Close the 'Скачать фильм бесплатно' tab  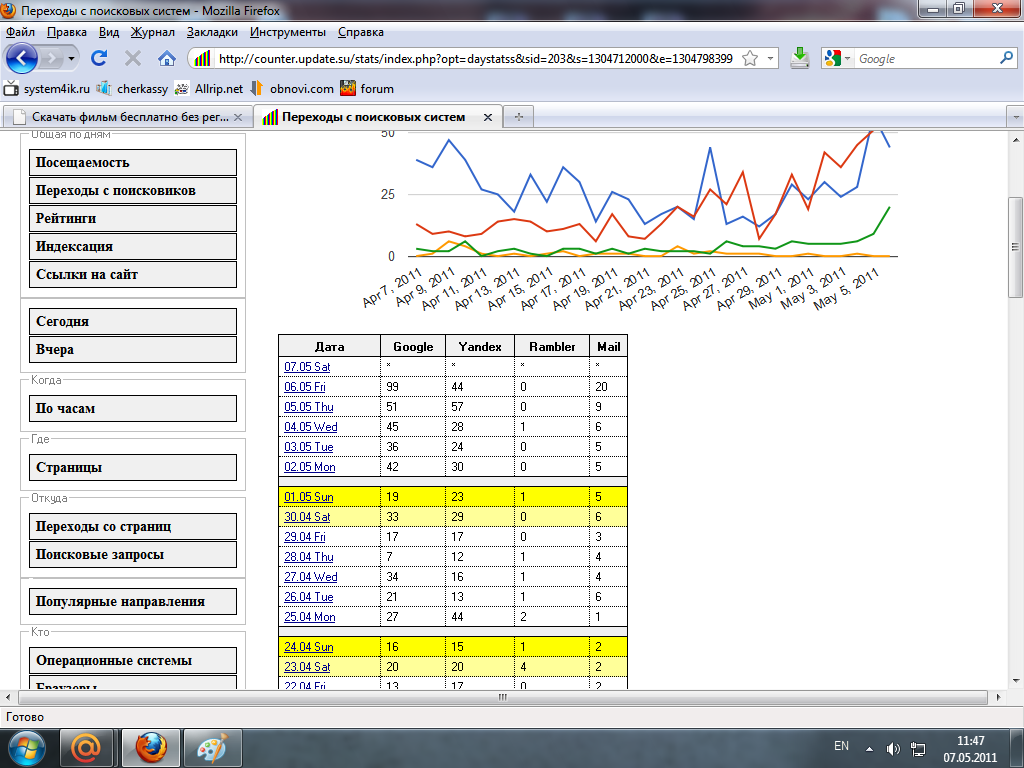[x=238, y=118]
